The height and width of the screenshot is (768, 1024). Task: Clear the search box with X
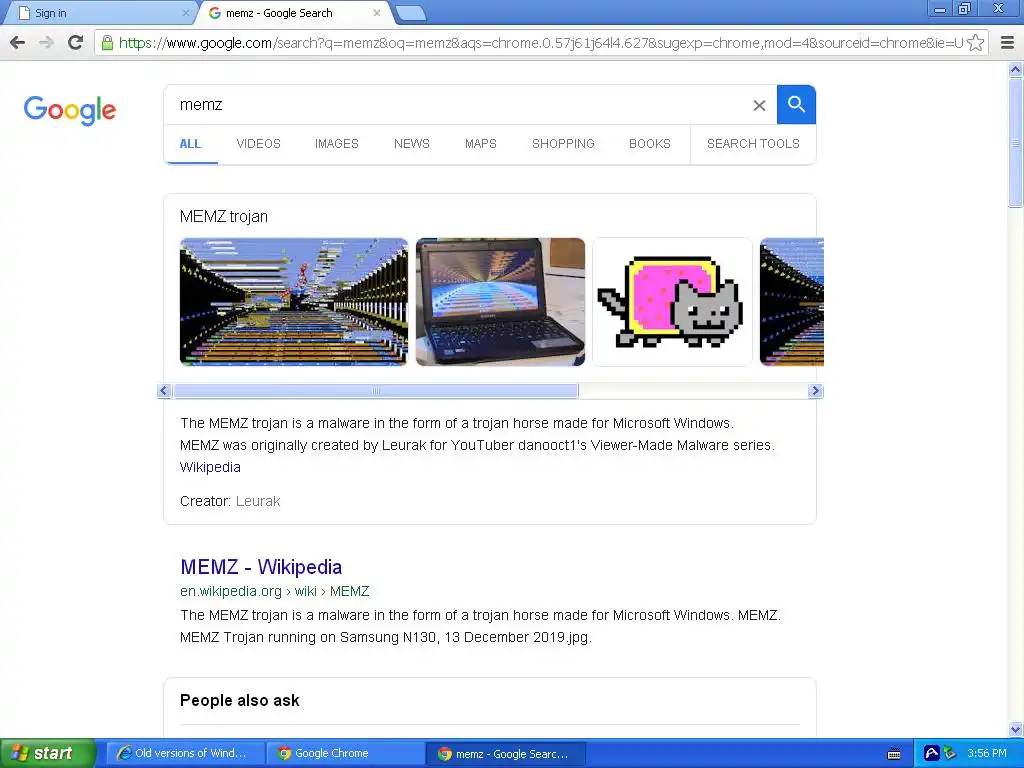[759, 105]
